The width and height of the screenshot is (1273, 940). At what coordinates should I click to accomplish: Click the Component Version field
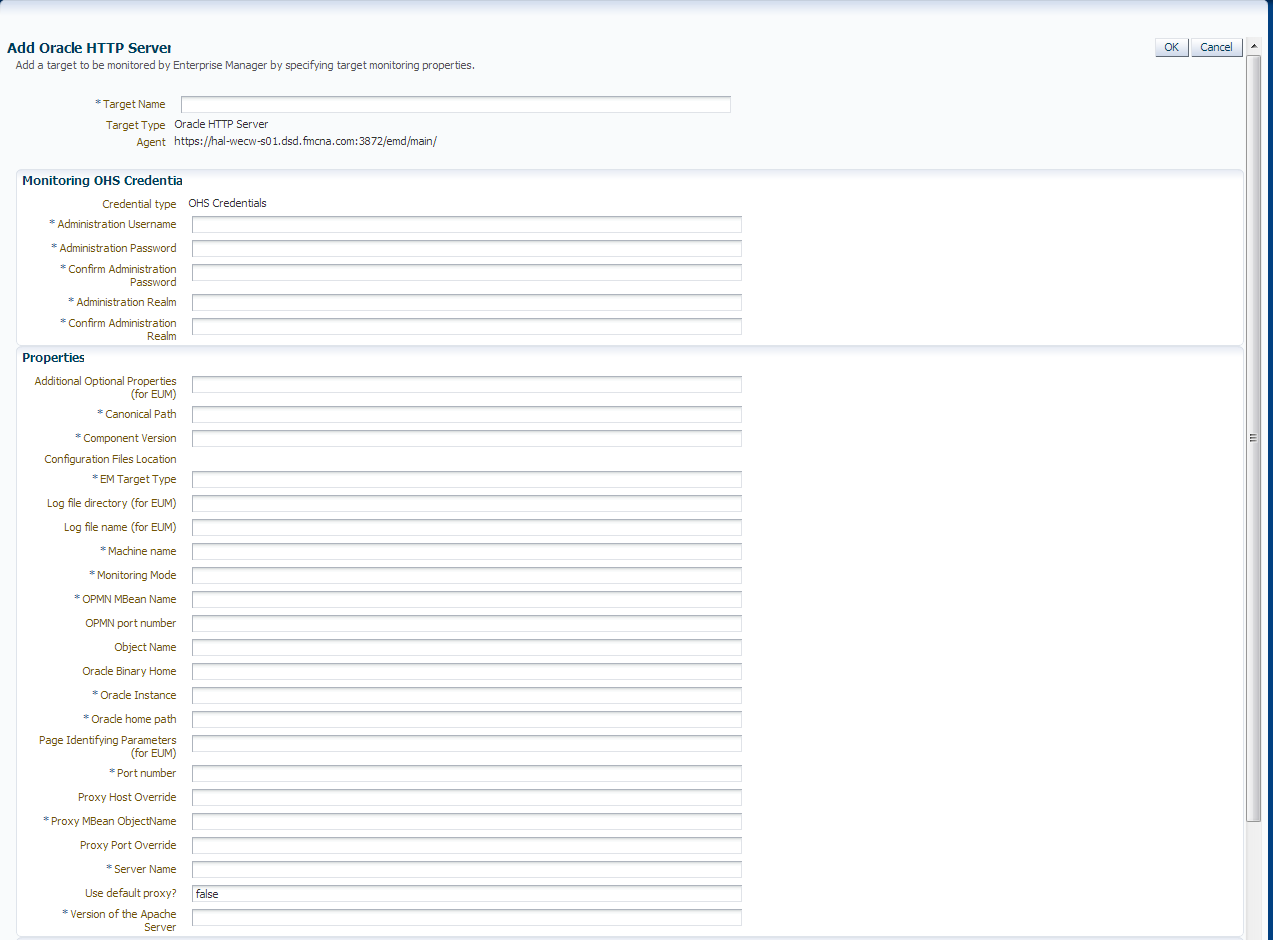[x=467, y=438]
